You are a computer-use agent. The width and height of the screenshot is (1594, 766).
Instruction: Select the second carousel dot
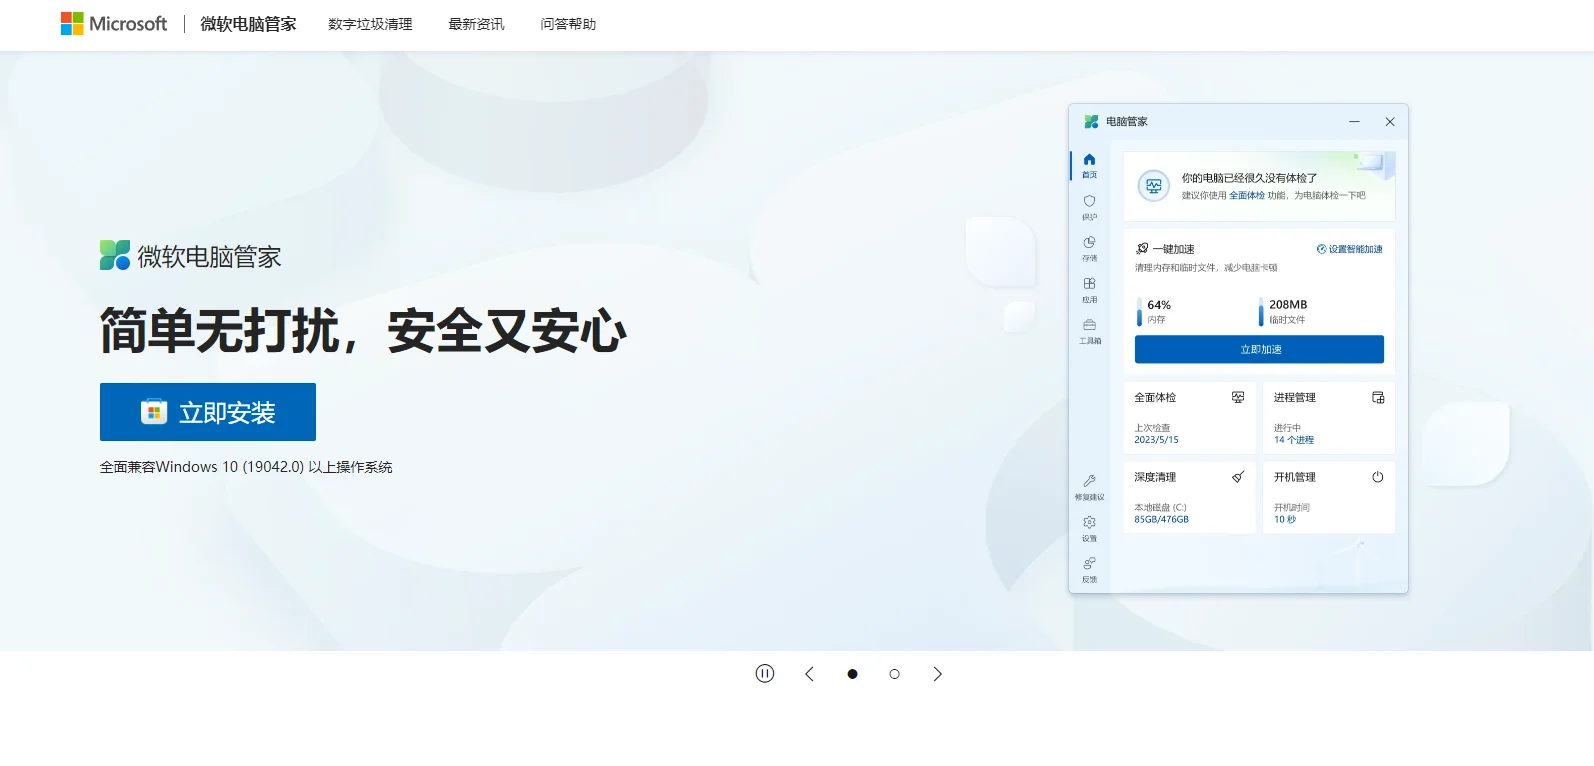[x=894, y=674]
